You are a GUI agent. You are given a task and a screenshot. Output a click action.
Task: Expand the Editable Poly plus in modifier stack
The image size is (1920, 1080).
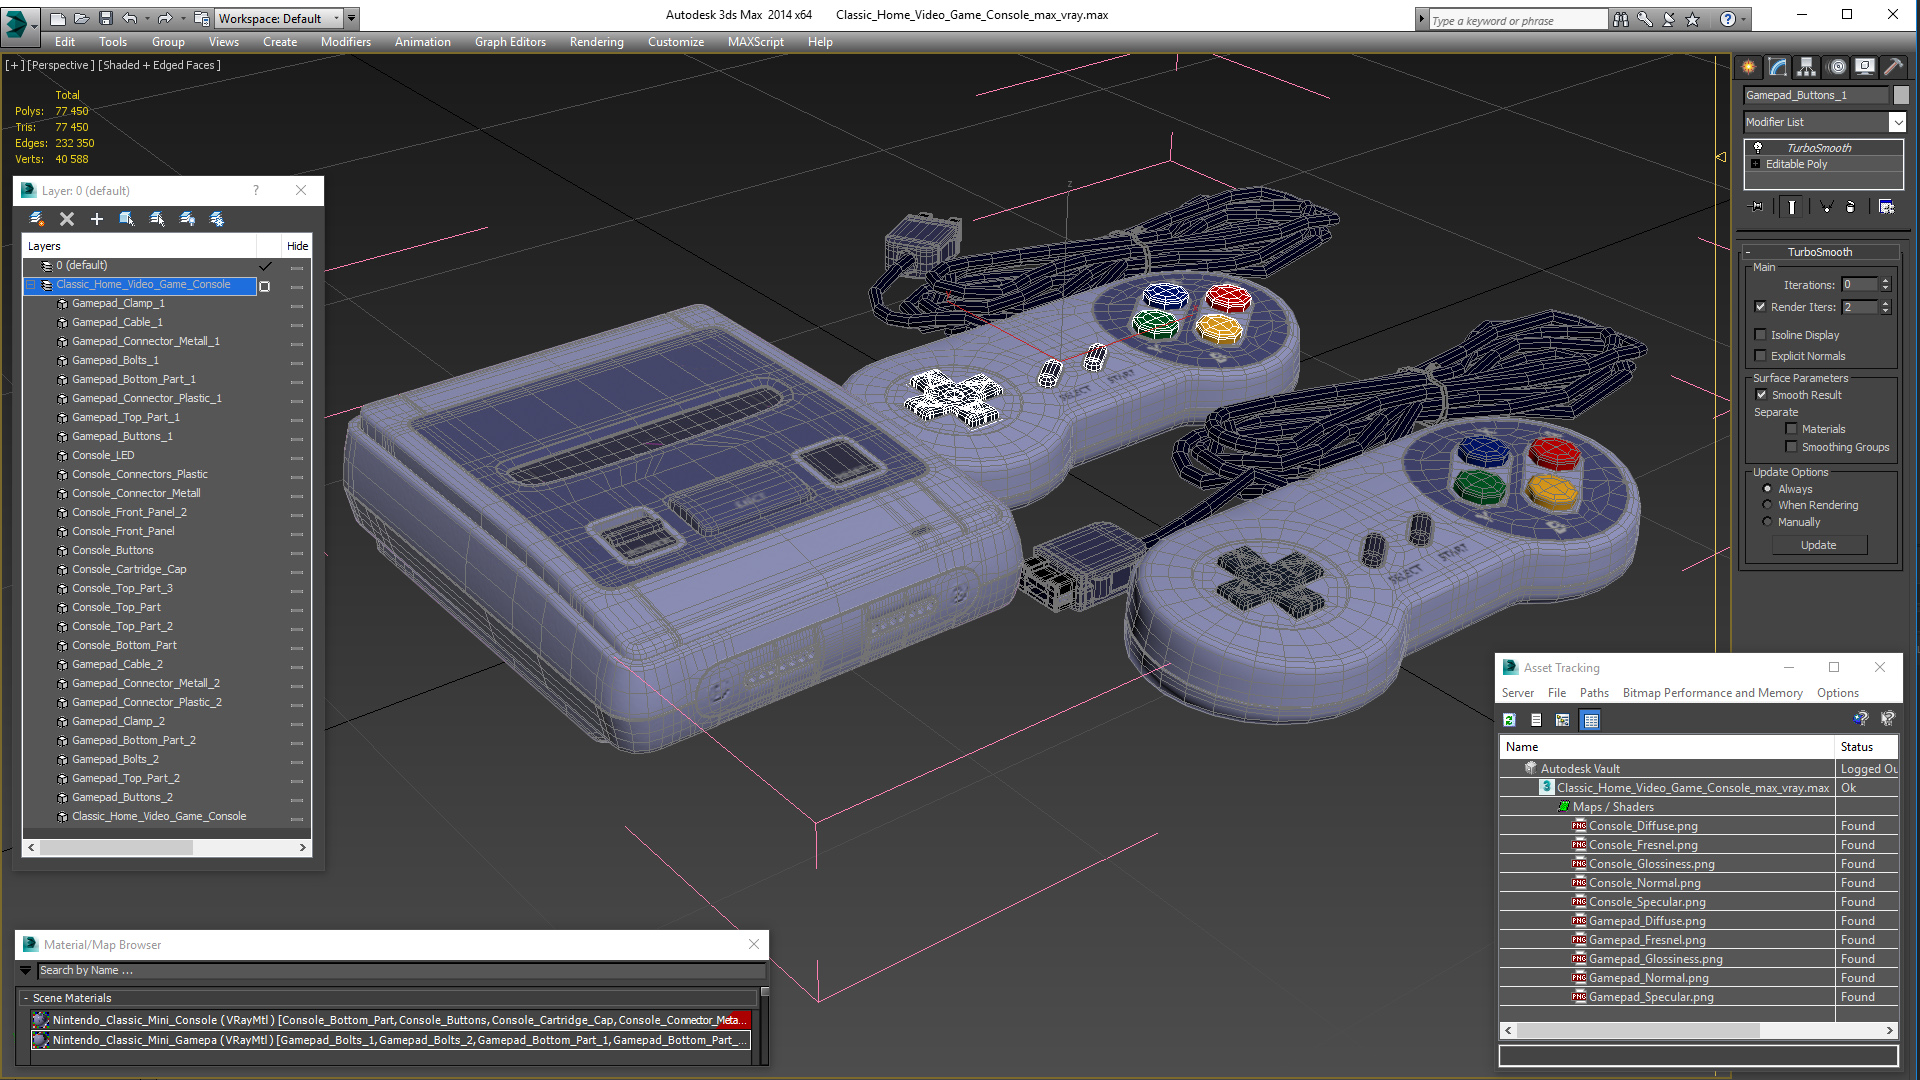coord(1755,164)
